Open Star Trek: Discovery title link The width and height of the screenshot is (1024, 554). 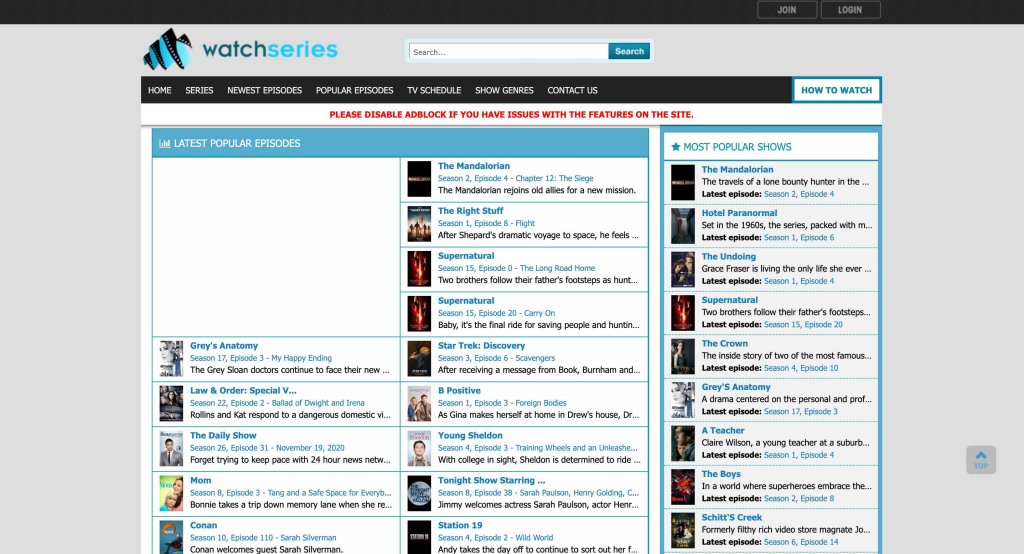481,346
